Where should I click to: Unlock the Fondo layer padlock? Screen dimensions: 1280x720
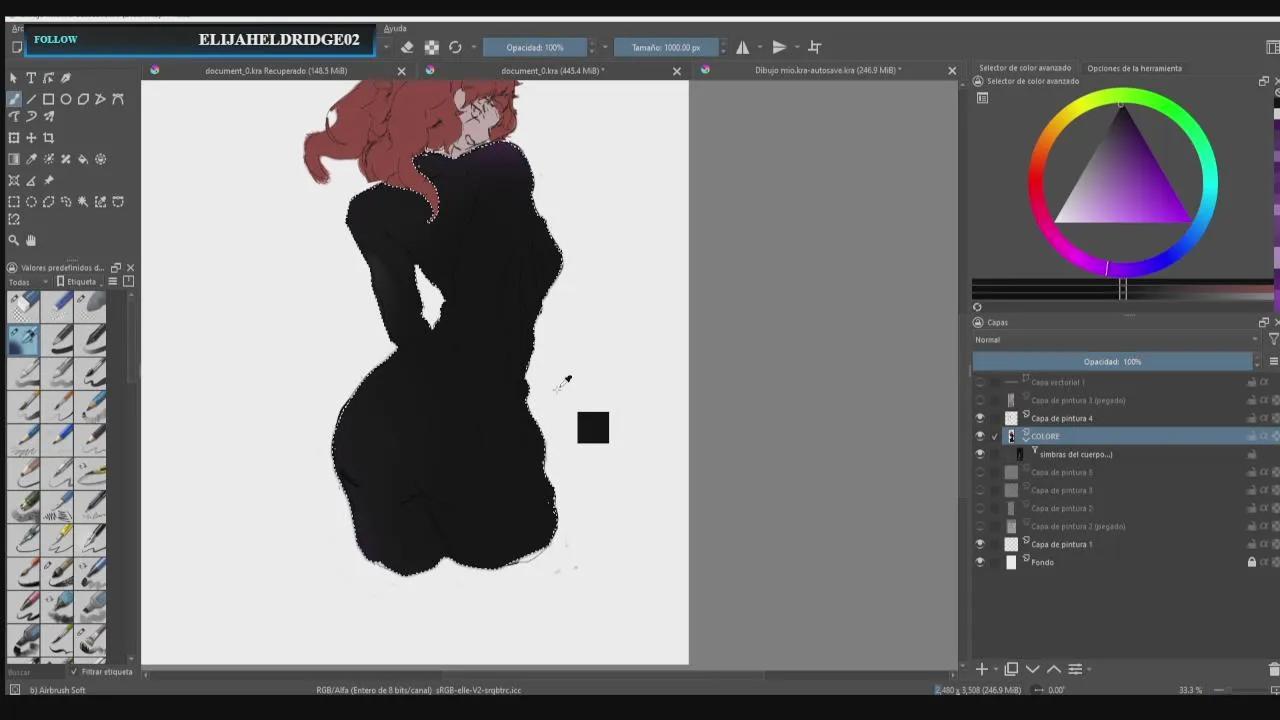pyautogui.click(x=1251, y=562)
